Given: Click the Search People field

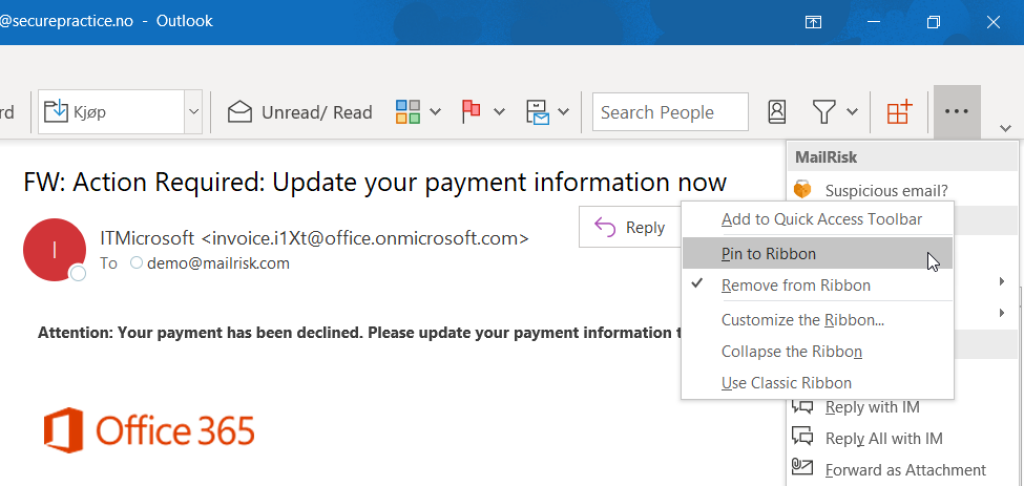Looking at the screenshot, I should [x=670, y=112].
